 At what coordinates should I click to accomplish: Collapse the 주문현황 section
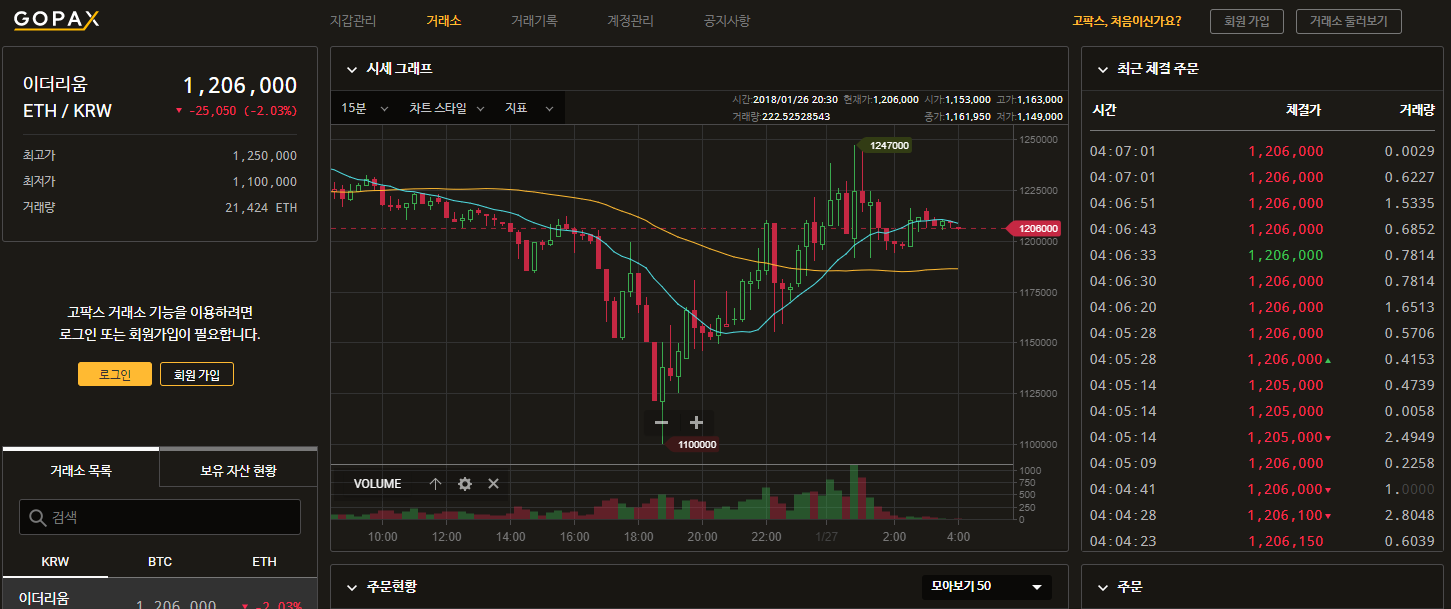351,587
